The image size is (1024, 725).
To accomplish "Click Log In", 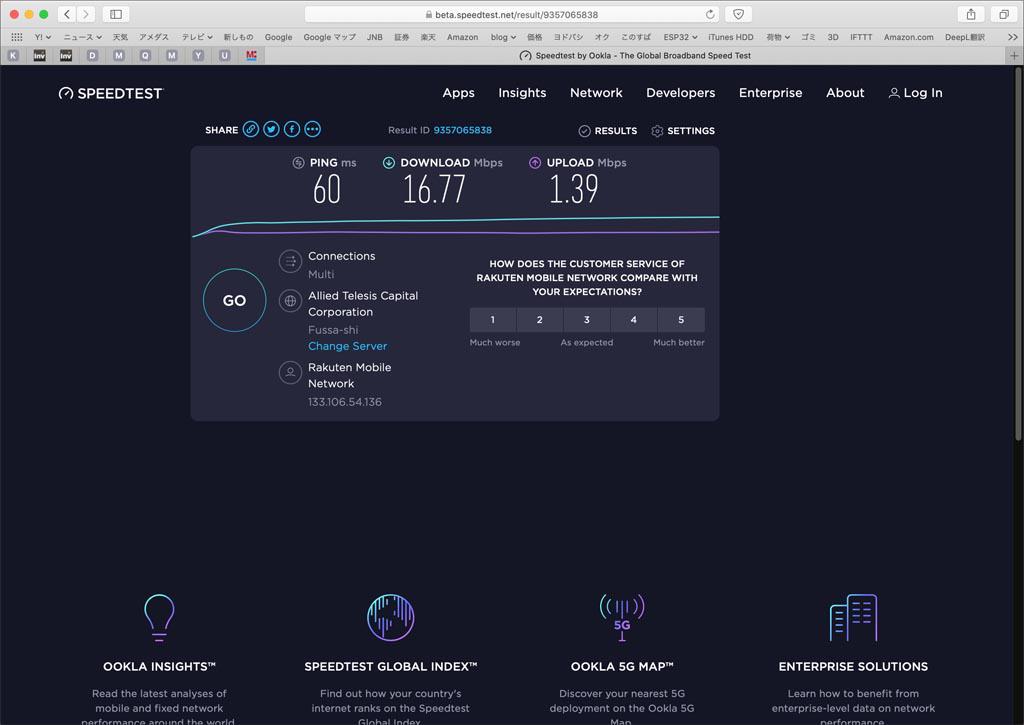I will pos(916,93).
